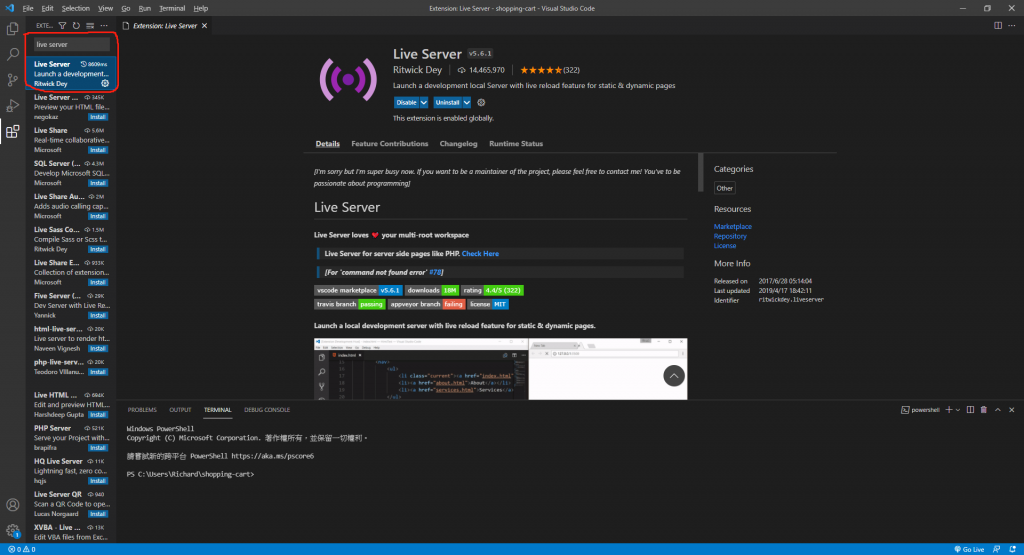
Task: Click errors and warnings indicator in status bar
Action: pyautogui.click(x=22, y=549)
